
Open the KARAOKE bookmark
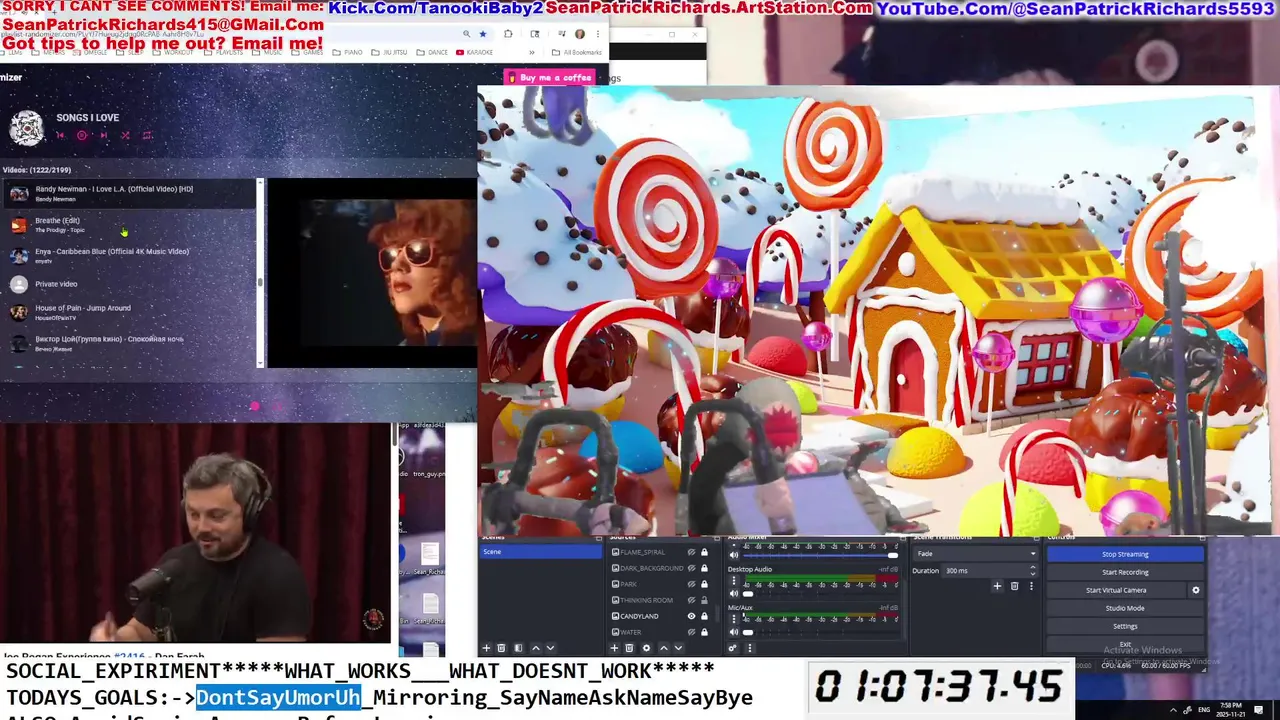click(475, 52)
